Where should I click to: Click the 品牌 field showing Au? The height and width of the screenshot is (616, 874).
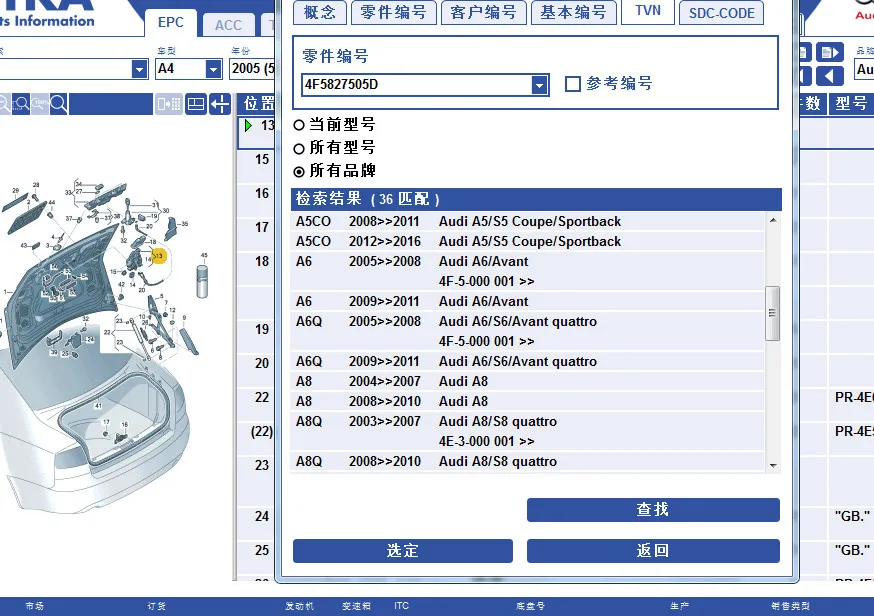tap(864, 69)
